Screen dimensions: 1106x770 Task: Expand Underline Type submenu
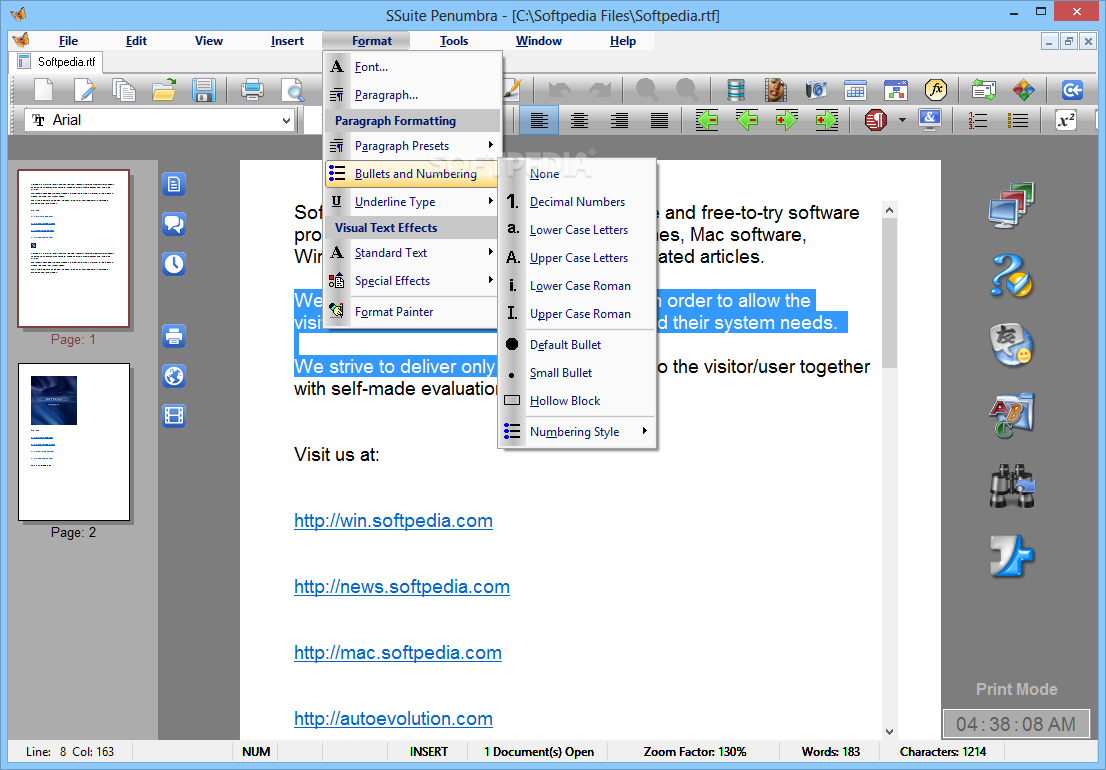click(x=413, y=202)
